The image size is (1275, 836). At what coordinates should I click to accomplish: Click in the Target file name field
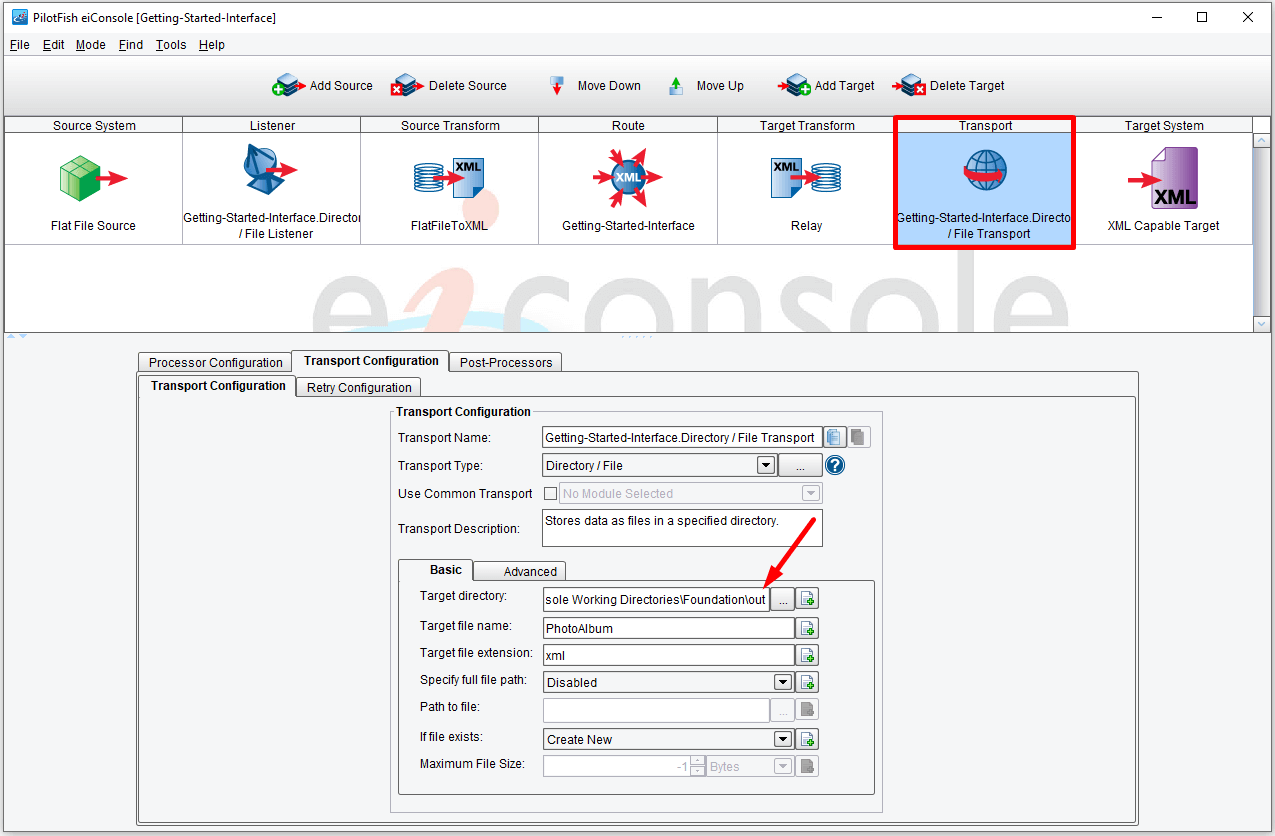tap(669, 629)
